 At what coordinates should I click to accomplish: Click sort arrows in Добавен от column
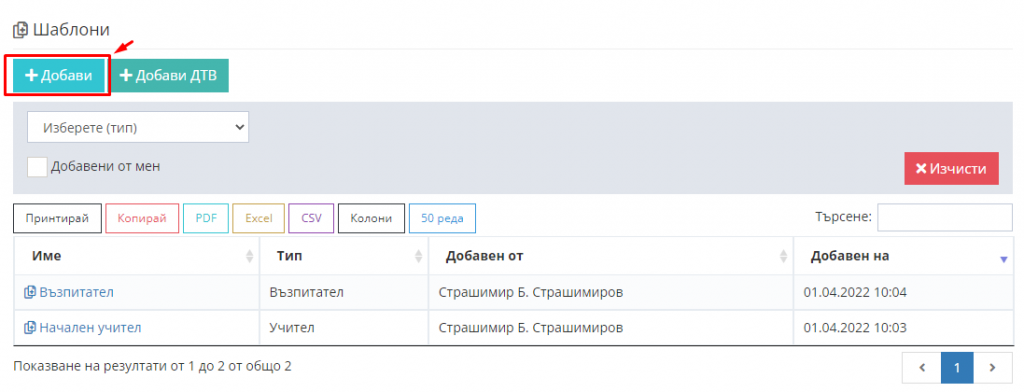pos(783,257)
